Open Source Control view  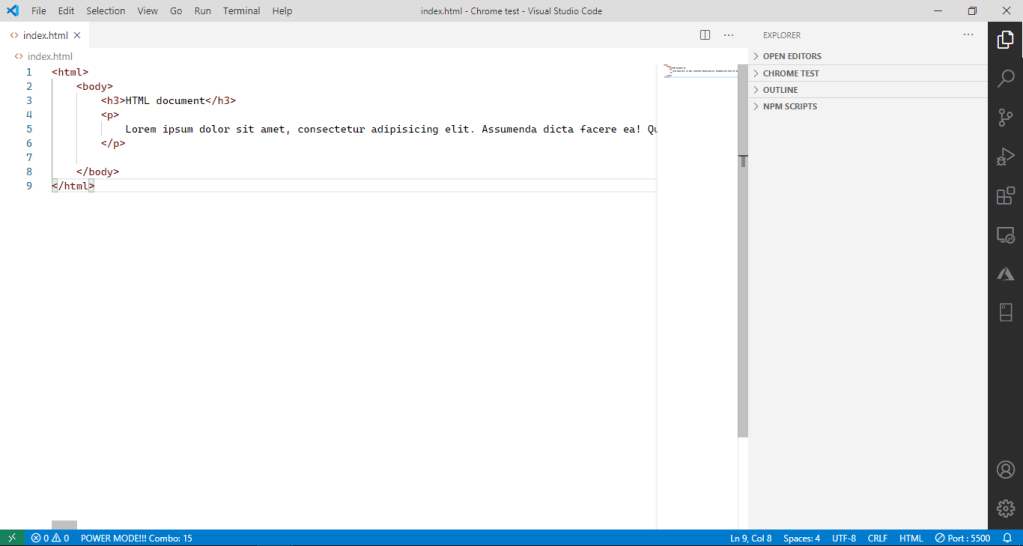1005,118
